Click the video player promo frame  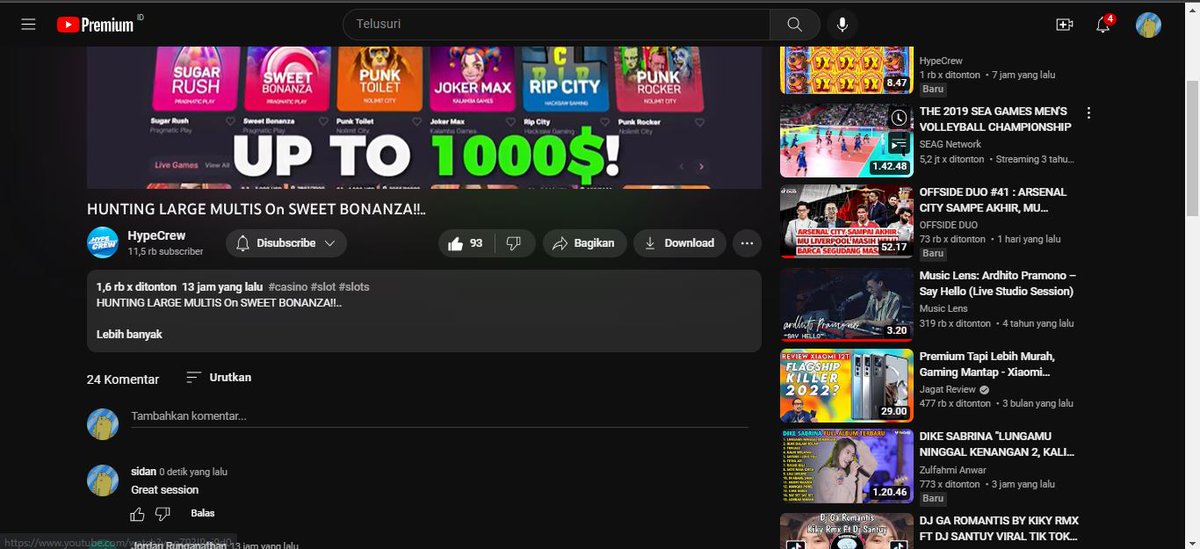(x=424, y=117)
